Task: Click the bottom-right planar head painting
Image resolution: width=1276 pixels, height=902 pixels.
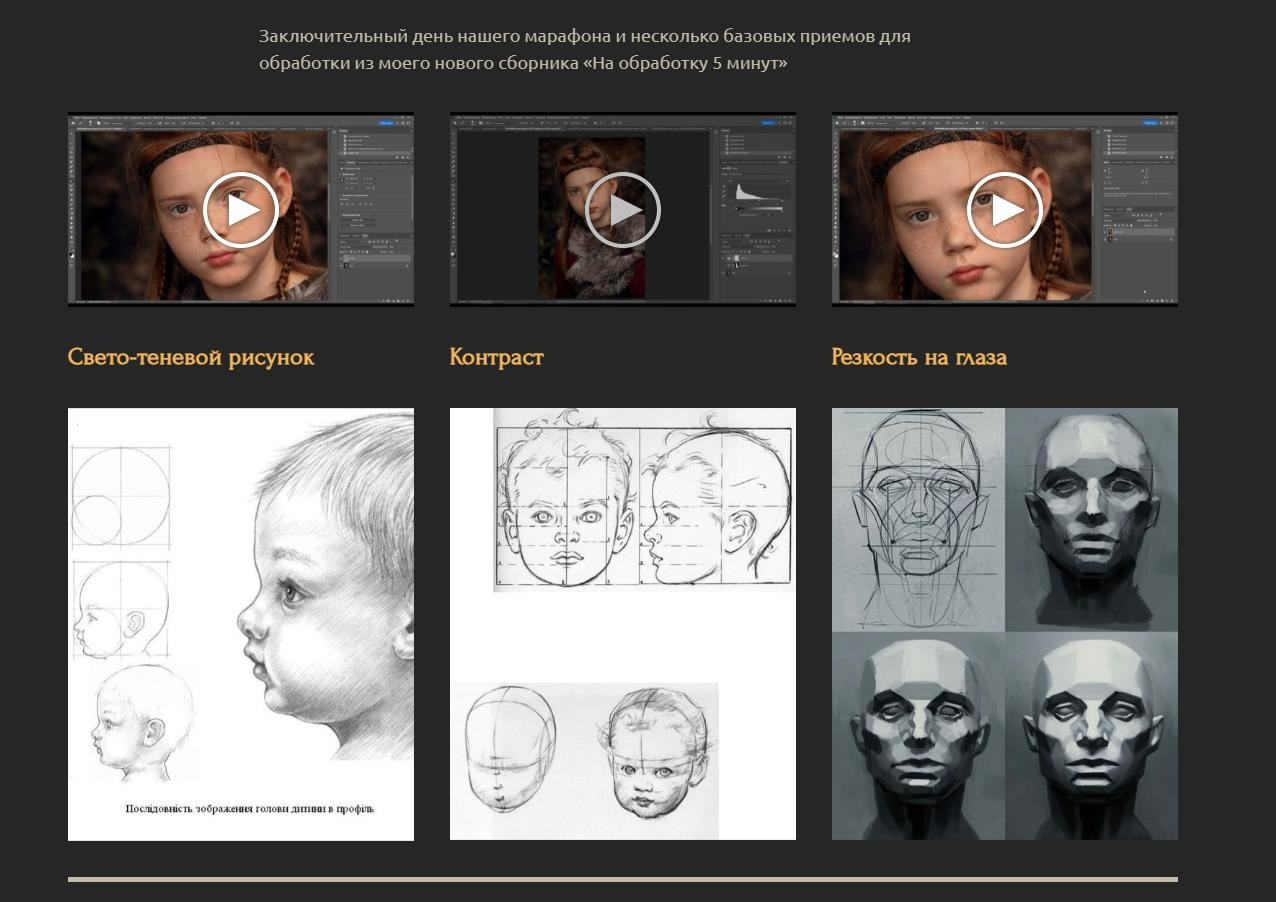Action: (1092, 736)
